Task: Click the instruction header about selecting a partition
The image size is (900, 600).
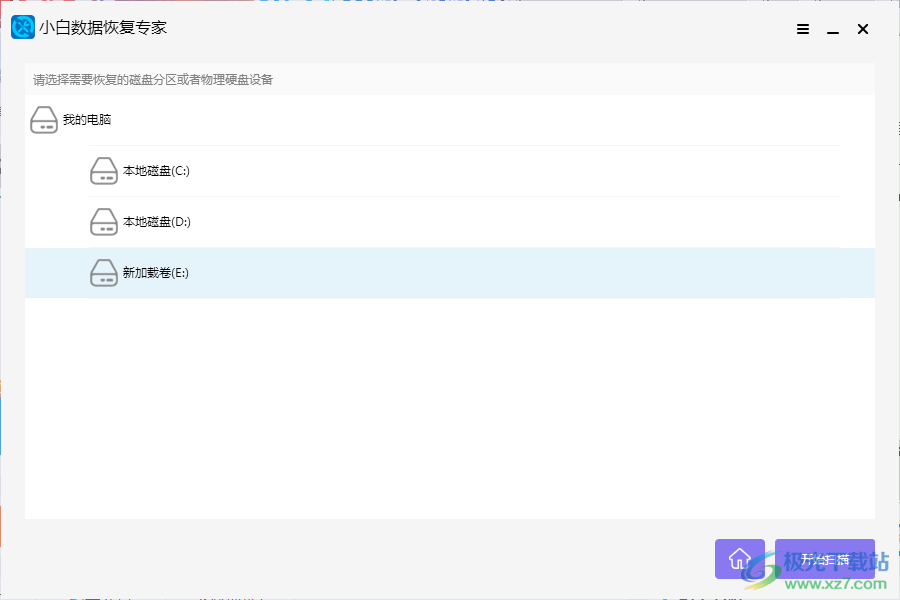Action: click(153, 79)
